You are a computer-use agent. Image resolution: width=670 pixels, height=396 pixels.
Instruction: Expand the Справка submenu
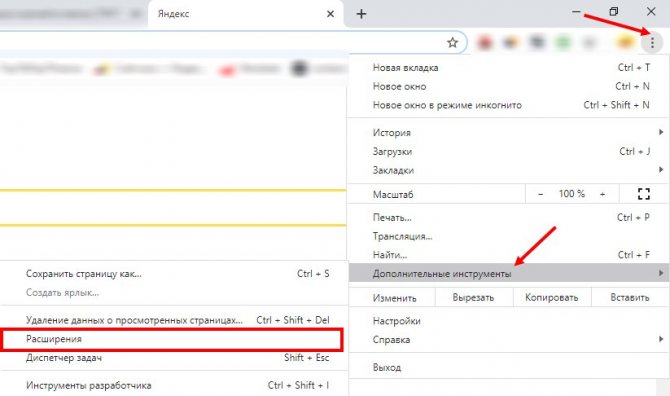pyautogui.click(x=508, y=340)
